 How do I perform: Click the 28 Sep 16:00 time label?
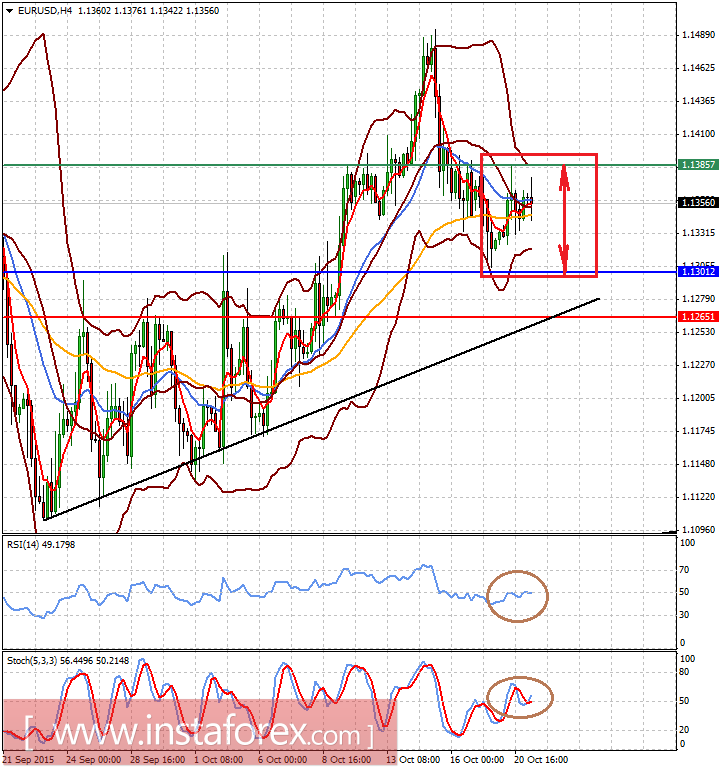(158, 760)
